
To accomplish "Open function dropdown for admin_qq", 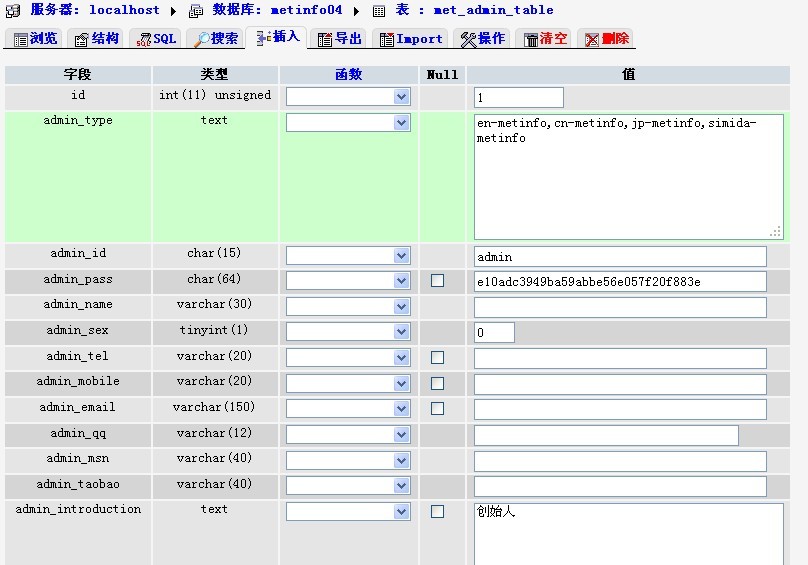I will coord(348,435).
